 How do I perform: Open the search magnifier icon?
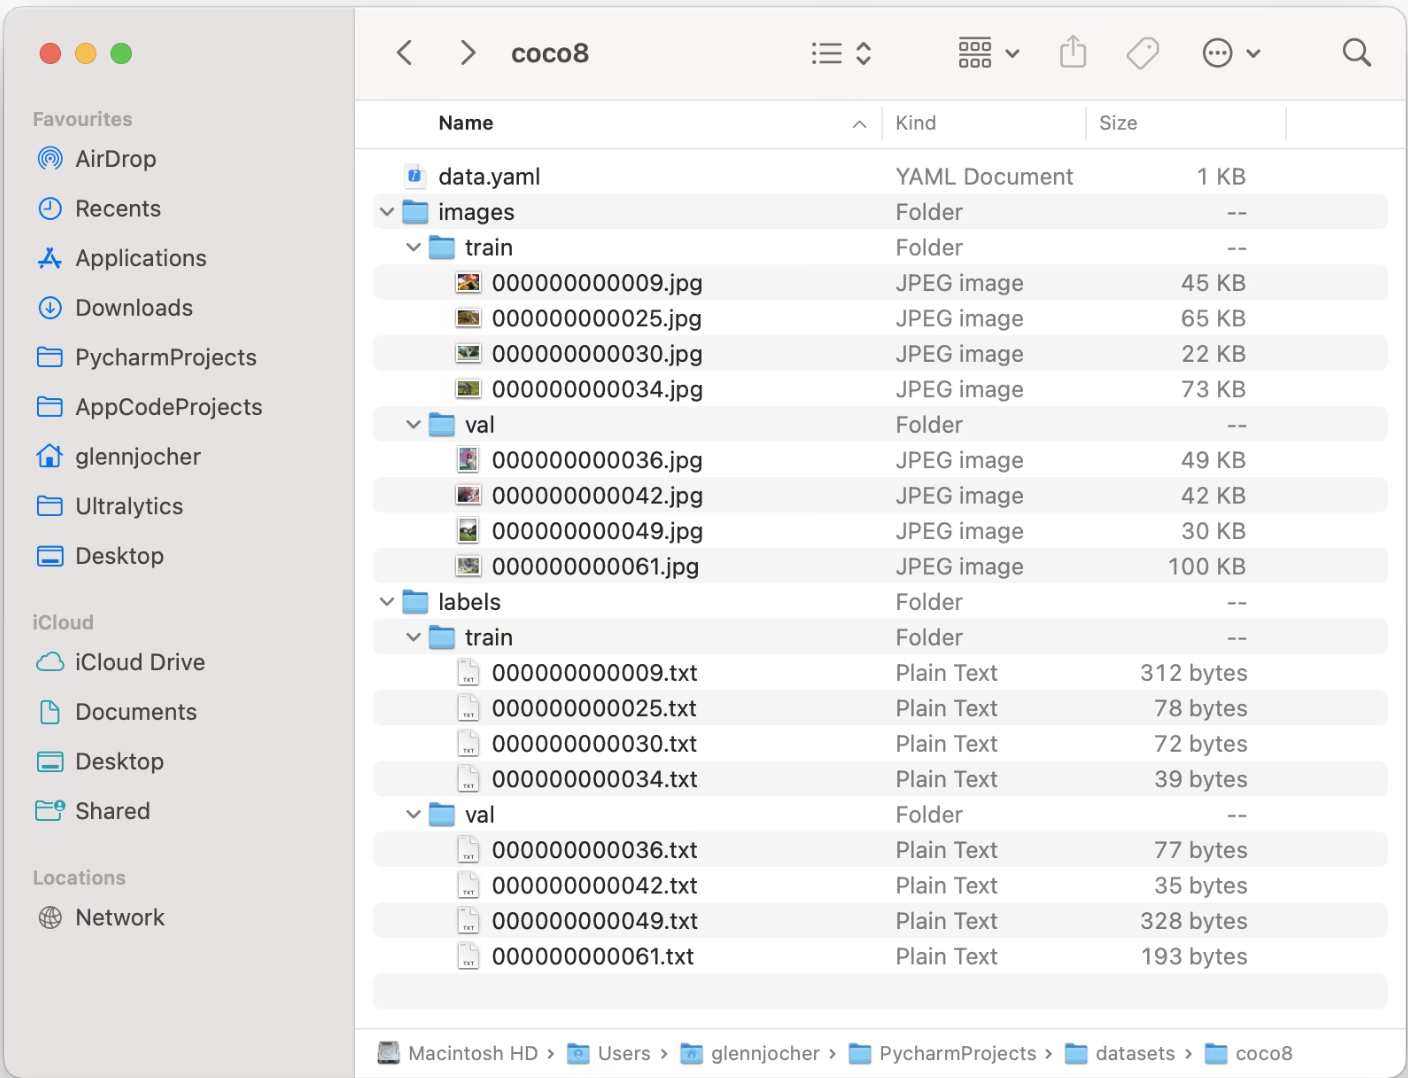[x=1356, y=53]
